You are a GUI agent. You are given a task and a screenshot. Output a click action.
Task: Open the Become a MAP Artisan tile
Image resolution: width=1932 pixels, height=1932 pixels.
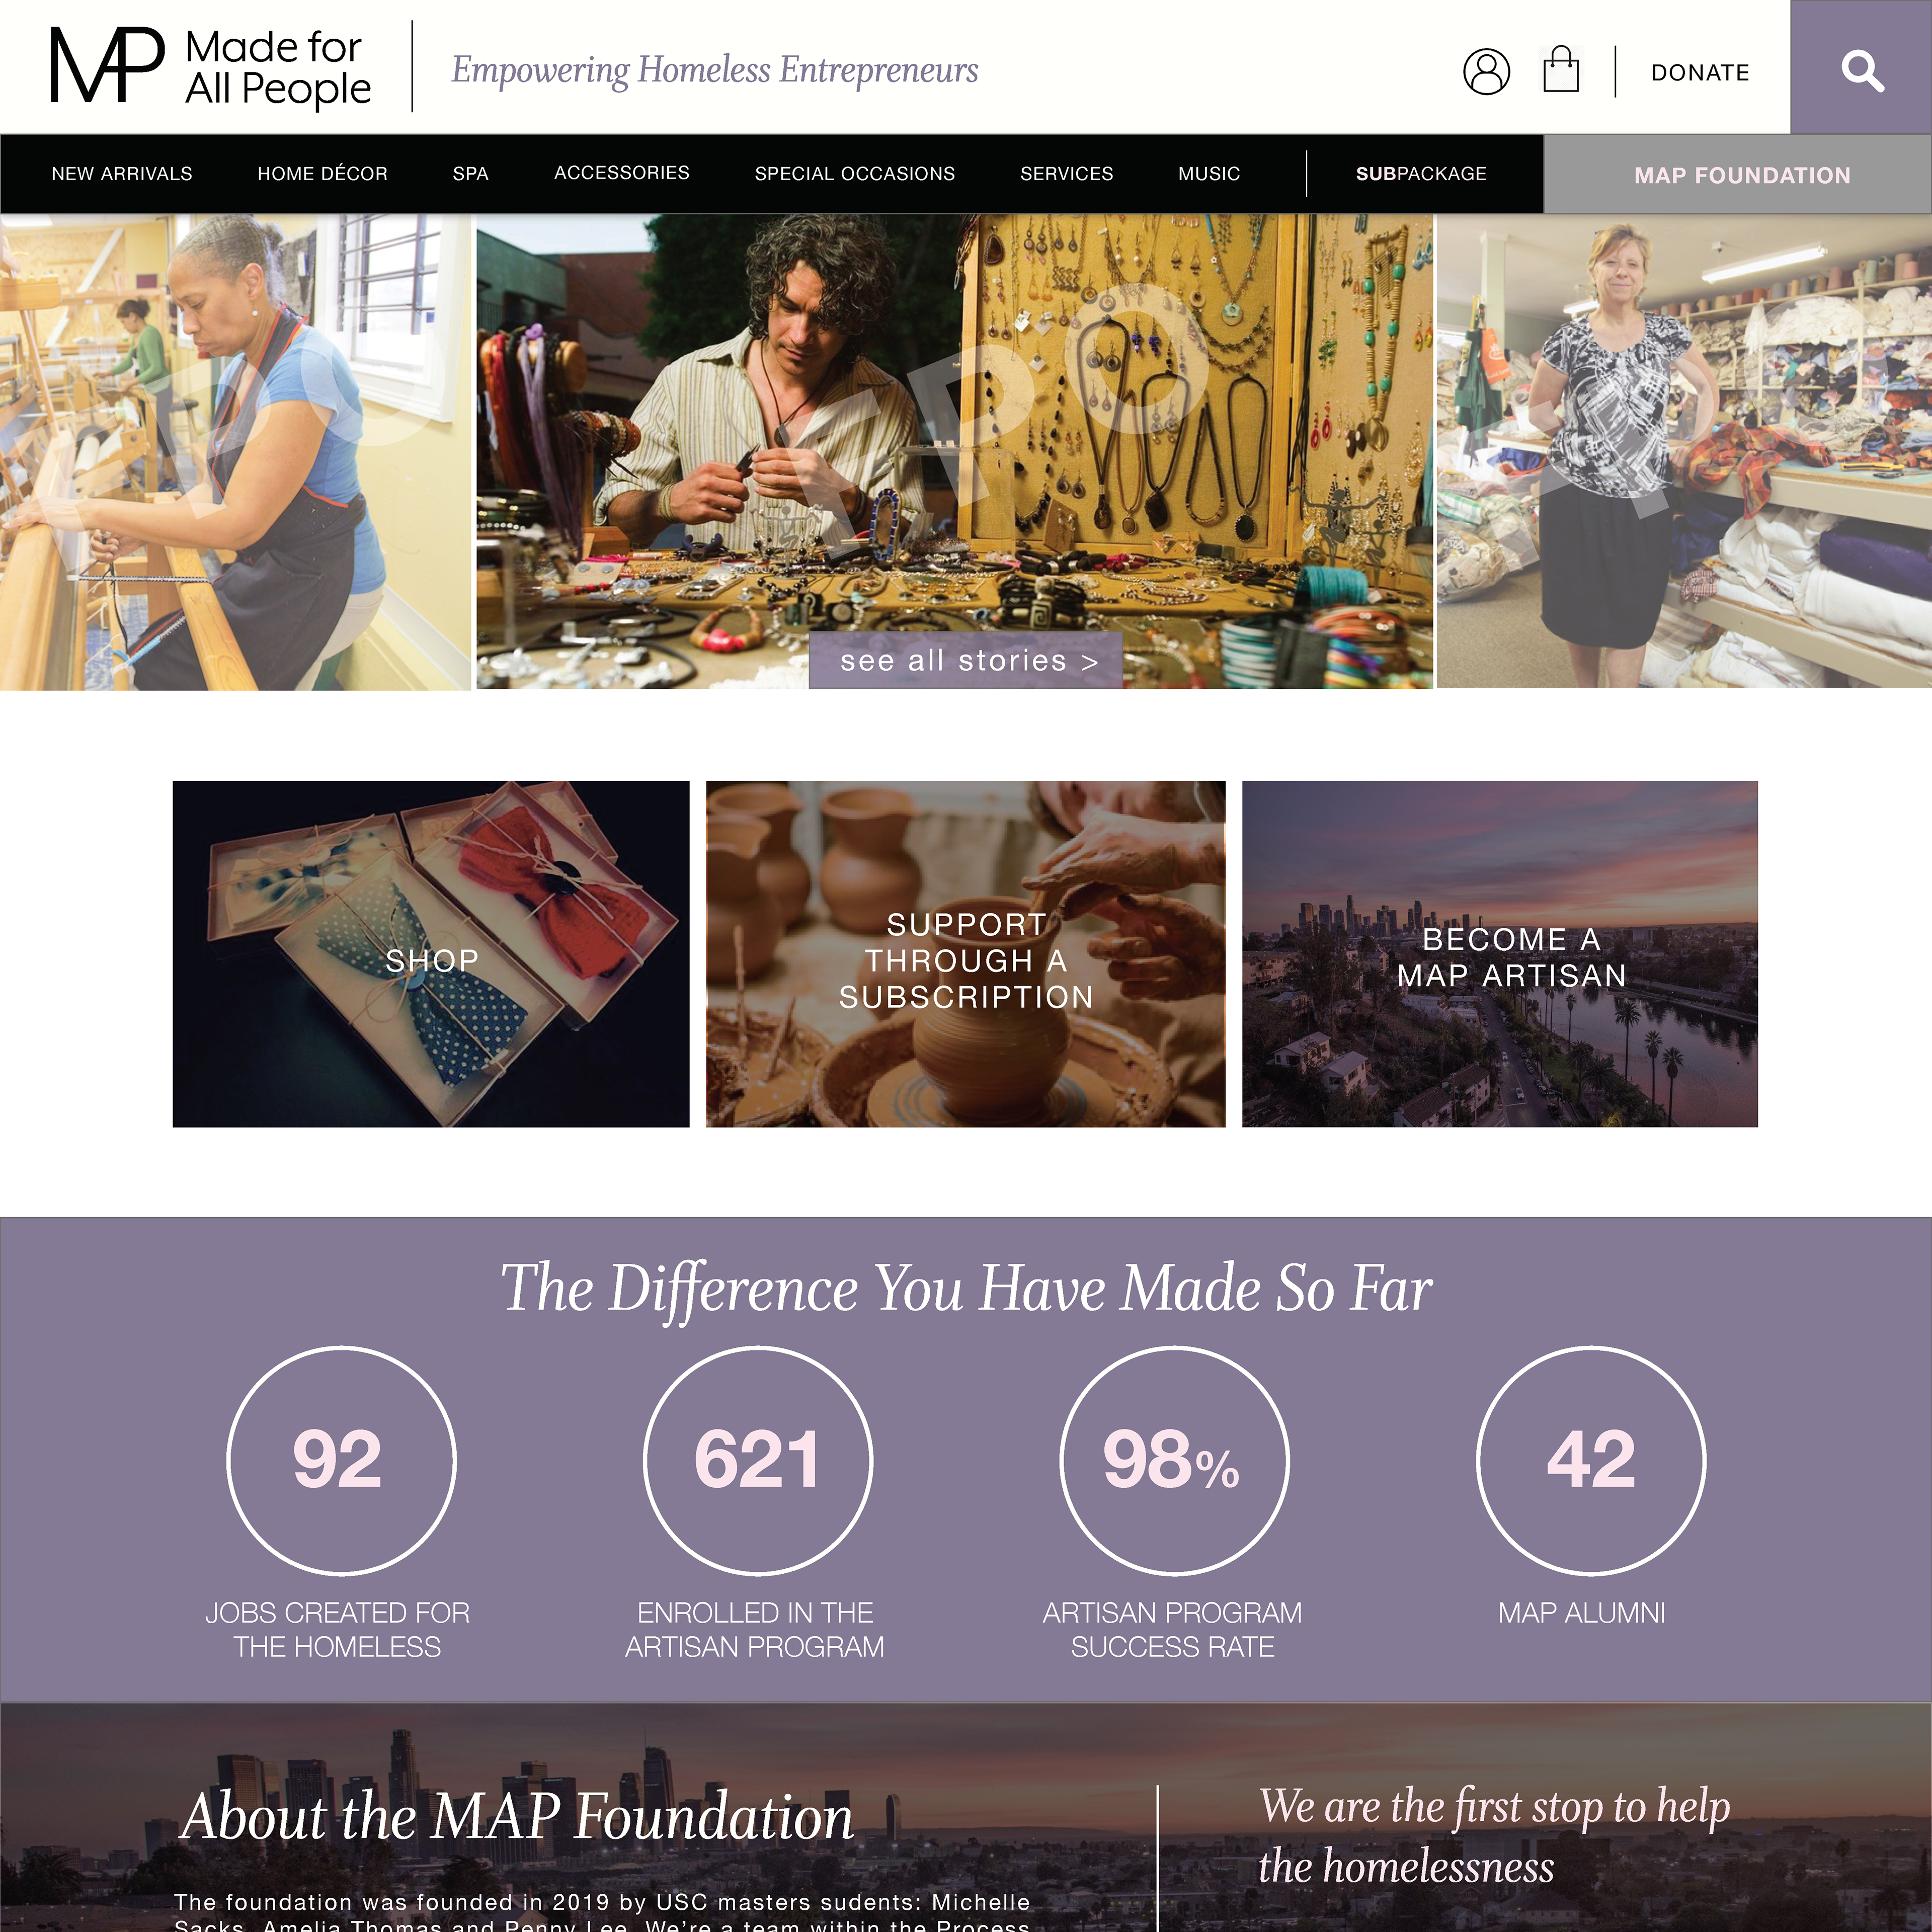coord(1499,954)
